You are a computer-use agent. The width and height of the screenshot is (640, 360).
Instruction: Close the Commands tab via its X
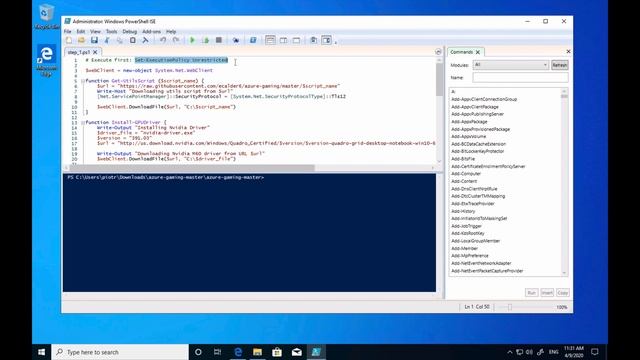pyautogui.click(x=478, y=52)
